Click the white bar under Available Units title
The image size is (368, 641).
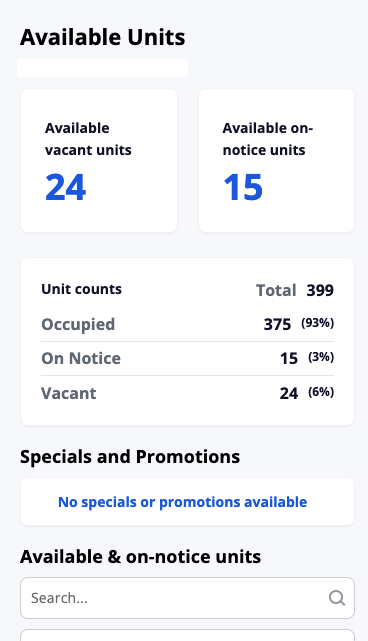[103, 68]
